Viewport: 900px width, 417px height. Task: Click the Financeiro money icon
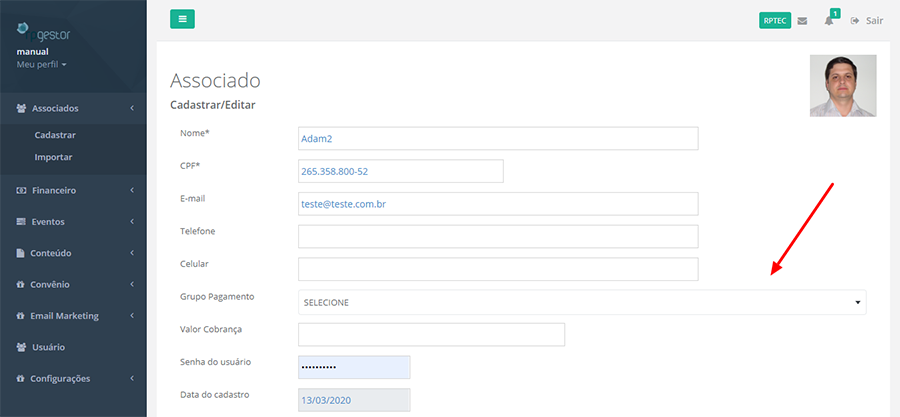tap(22, 190)
